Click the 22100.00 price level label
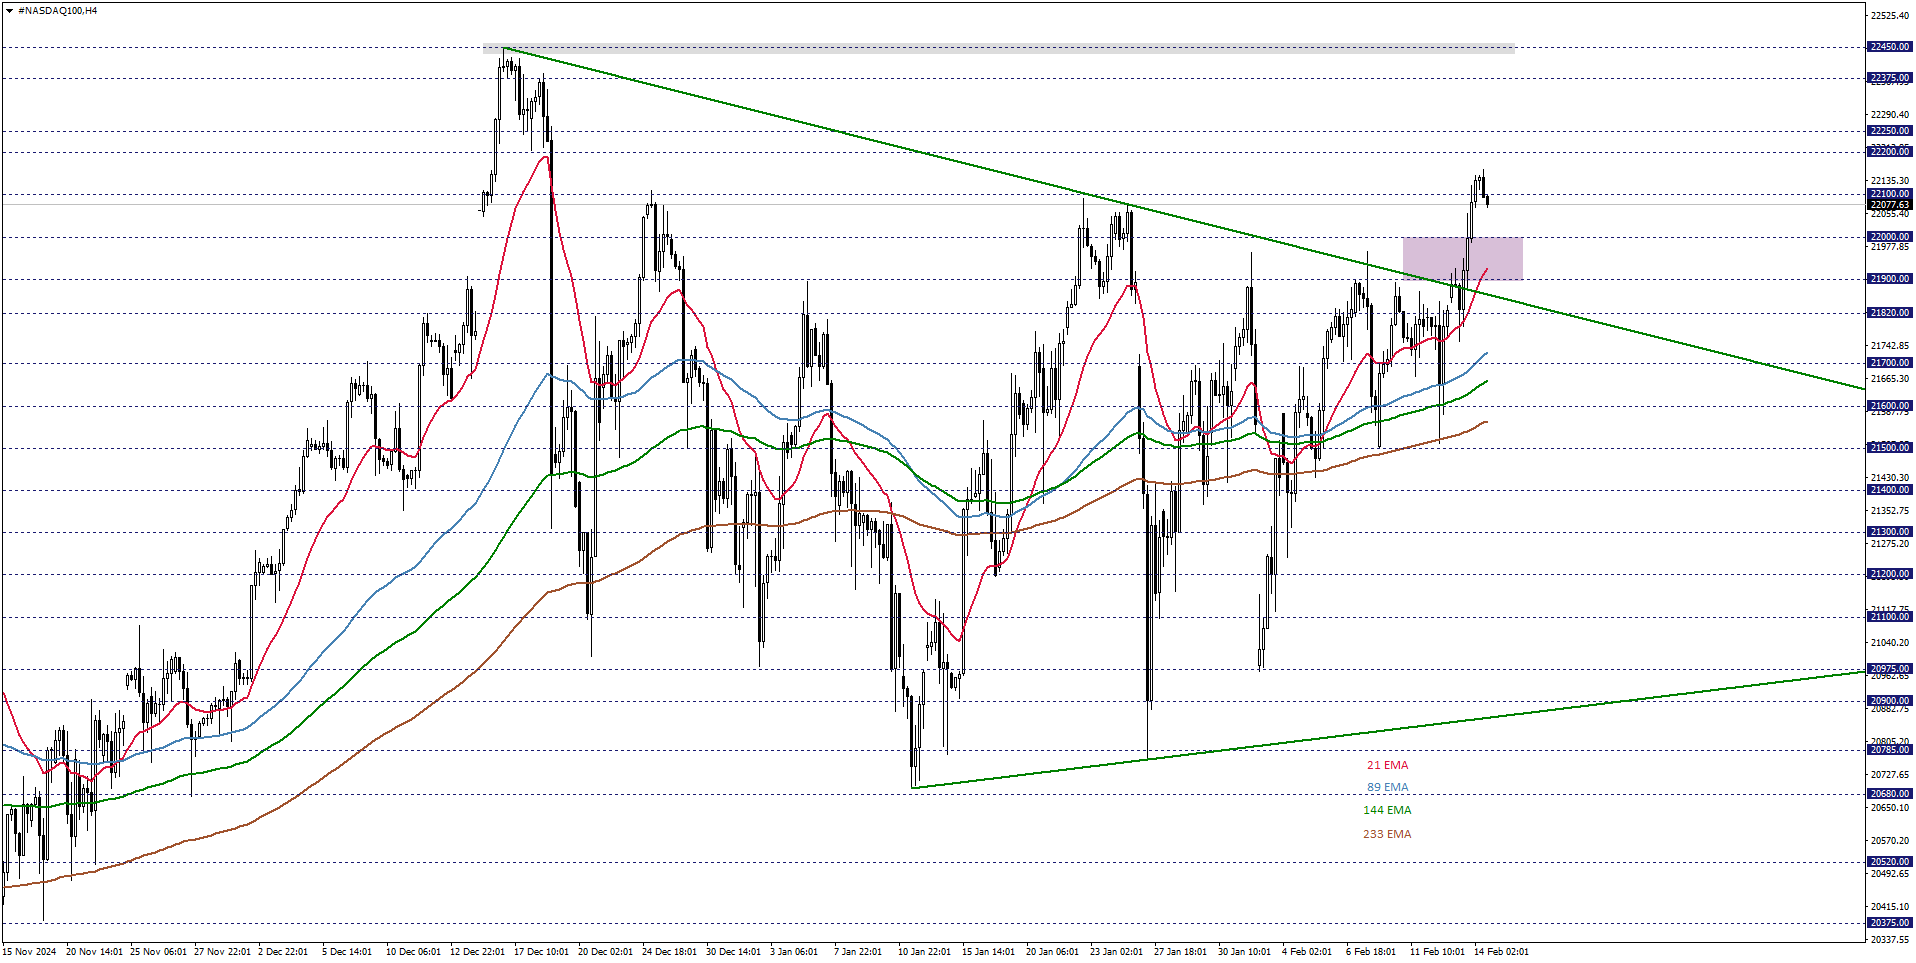1916x963 pixels. pos(1890,194)
